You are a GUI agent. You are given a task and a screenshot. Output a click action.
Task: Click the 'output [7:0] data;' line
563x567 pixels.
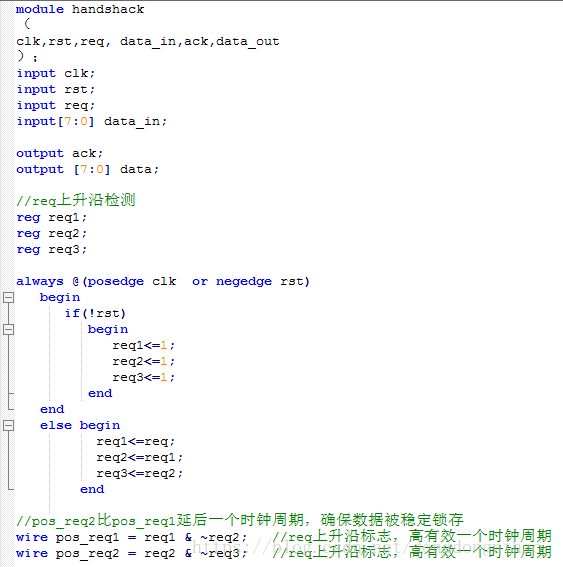coord(88,169)
